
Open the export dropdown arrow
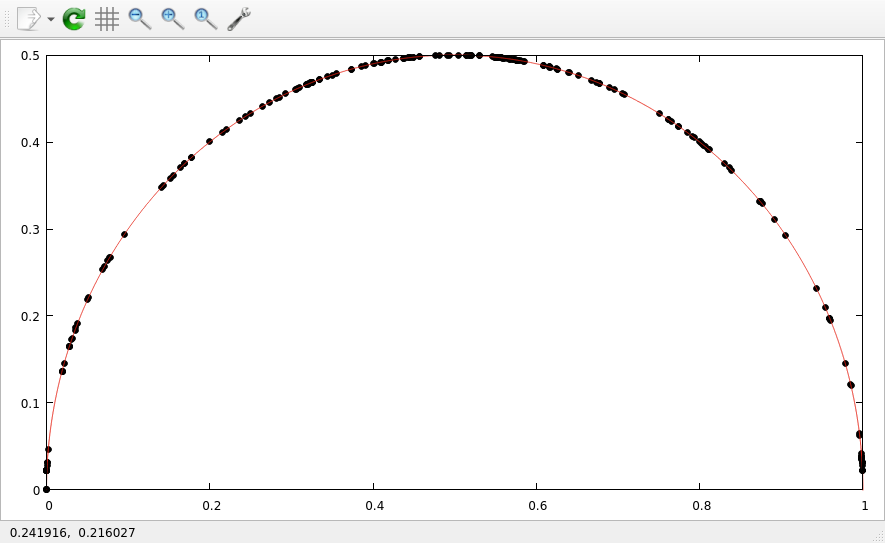(x=51, y=19)
